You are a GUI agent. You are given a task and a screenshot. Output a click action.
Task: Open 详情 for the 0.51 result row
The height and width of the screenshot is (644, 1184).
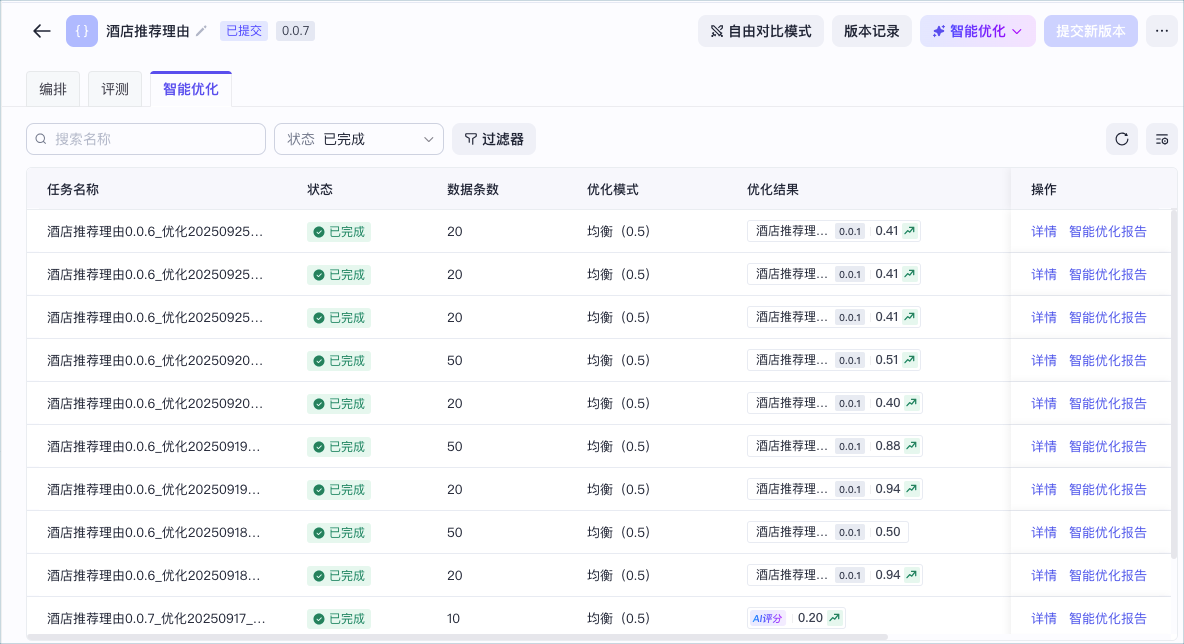pyautogui.click(x=1044, y=360)
